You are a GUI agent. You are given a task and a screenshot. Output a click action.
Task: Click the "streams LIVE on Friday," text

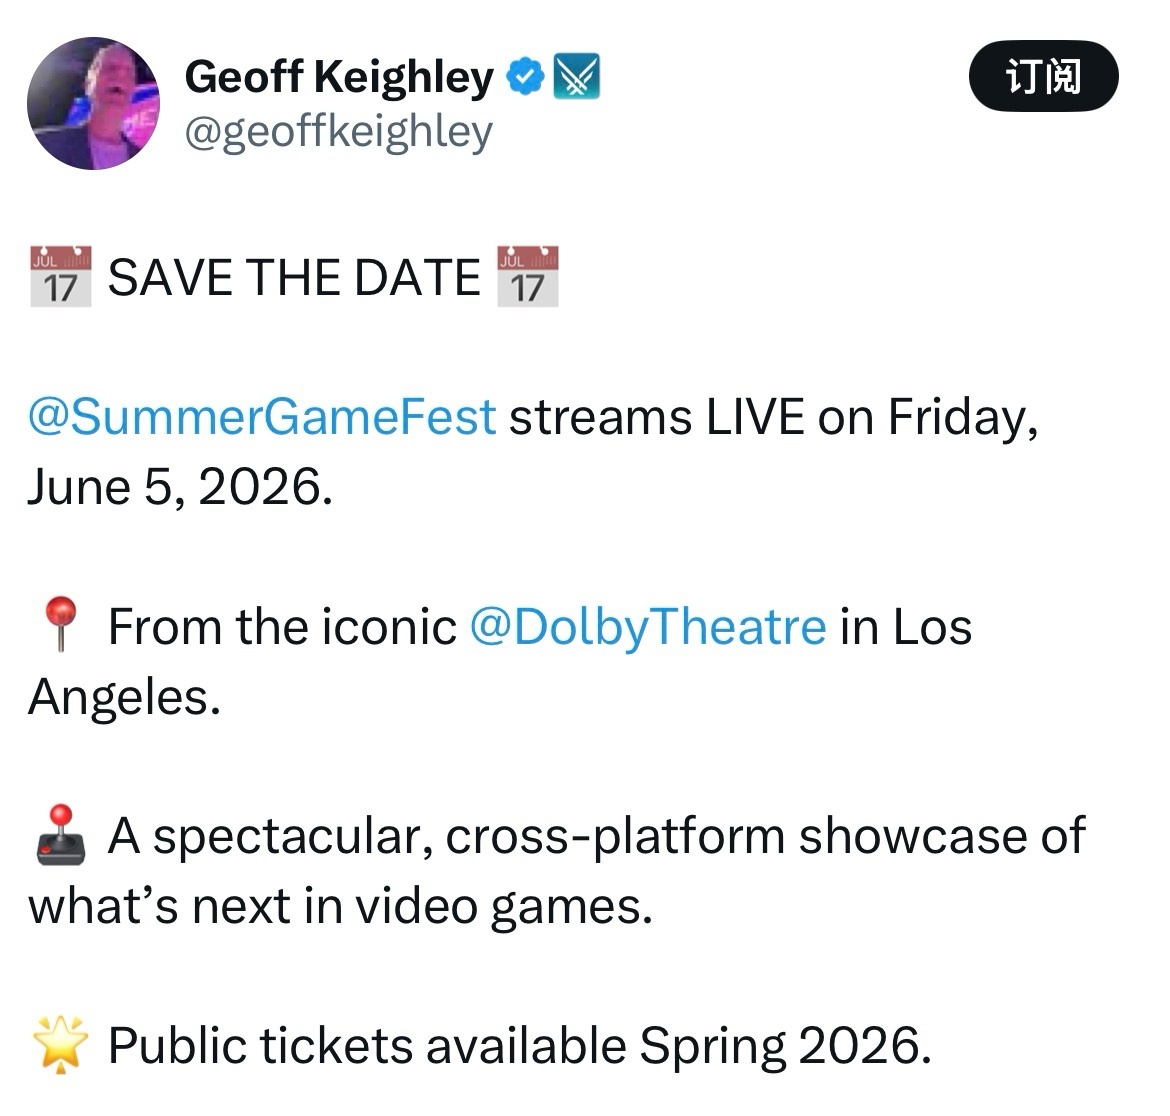(773, 417)
